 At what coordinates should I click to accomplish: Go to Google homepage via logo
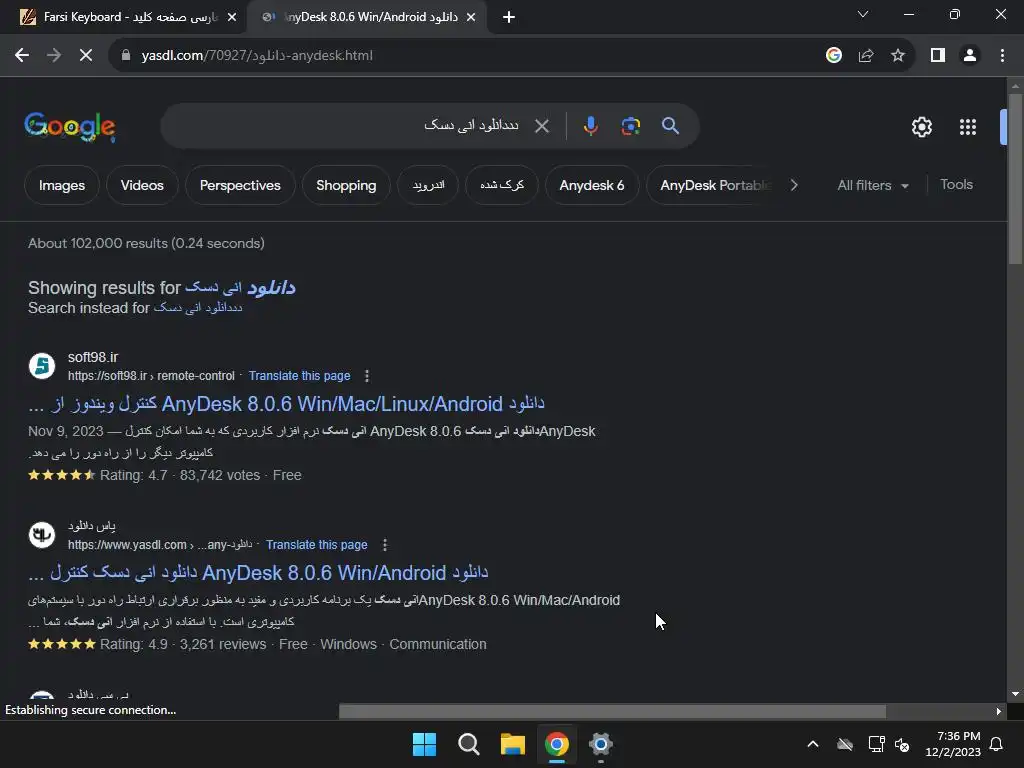click(70, 127)
